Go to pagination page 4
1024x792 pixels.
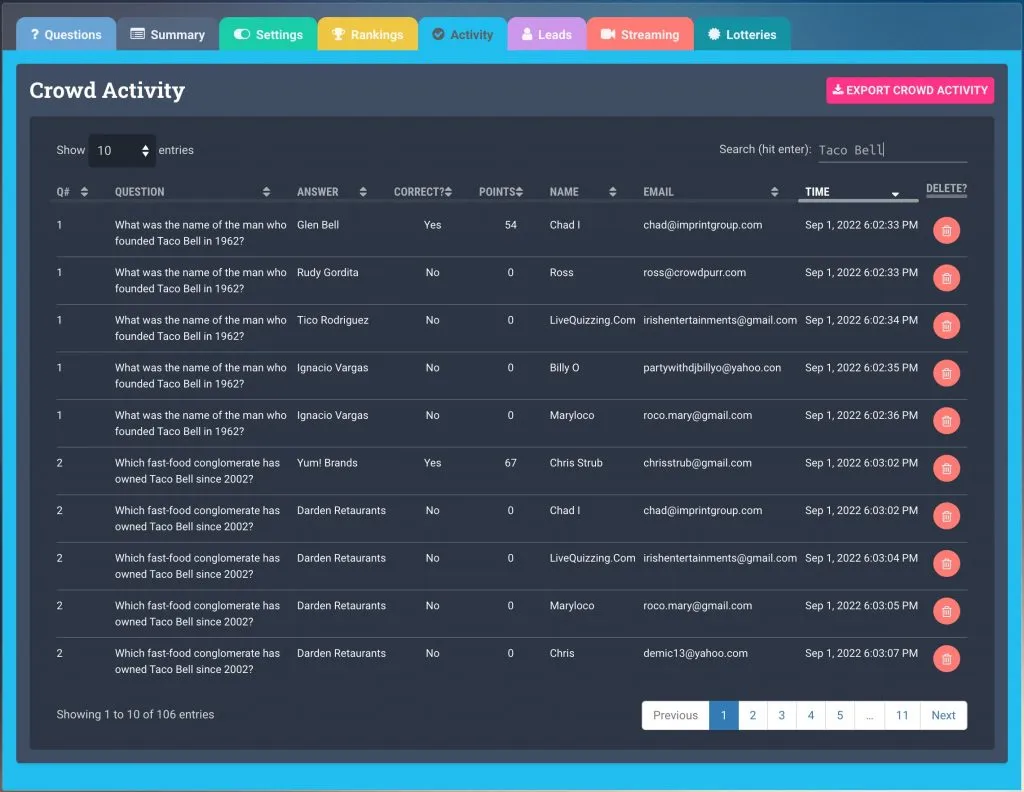coord(811,715)
